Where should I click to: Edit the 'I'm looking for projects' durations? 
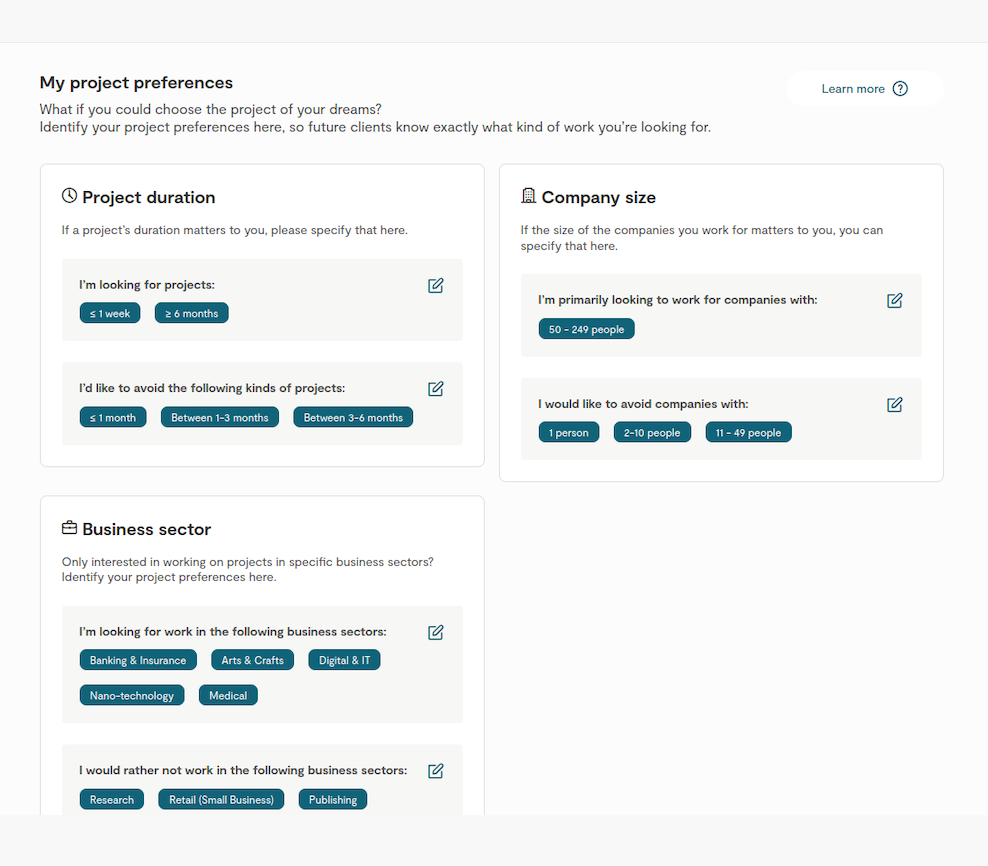pos(435,286)
